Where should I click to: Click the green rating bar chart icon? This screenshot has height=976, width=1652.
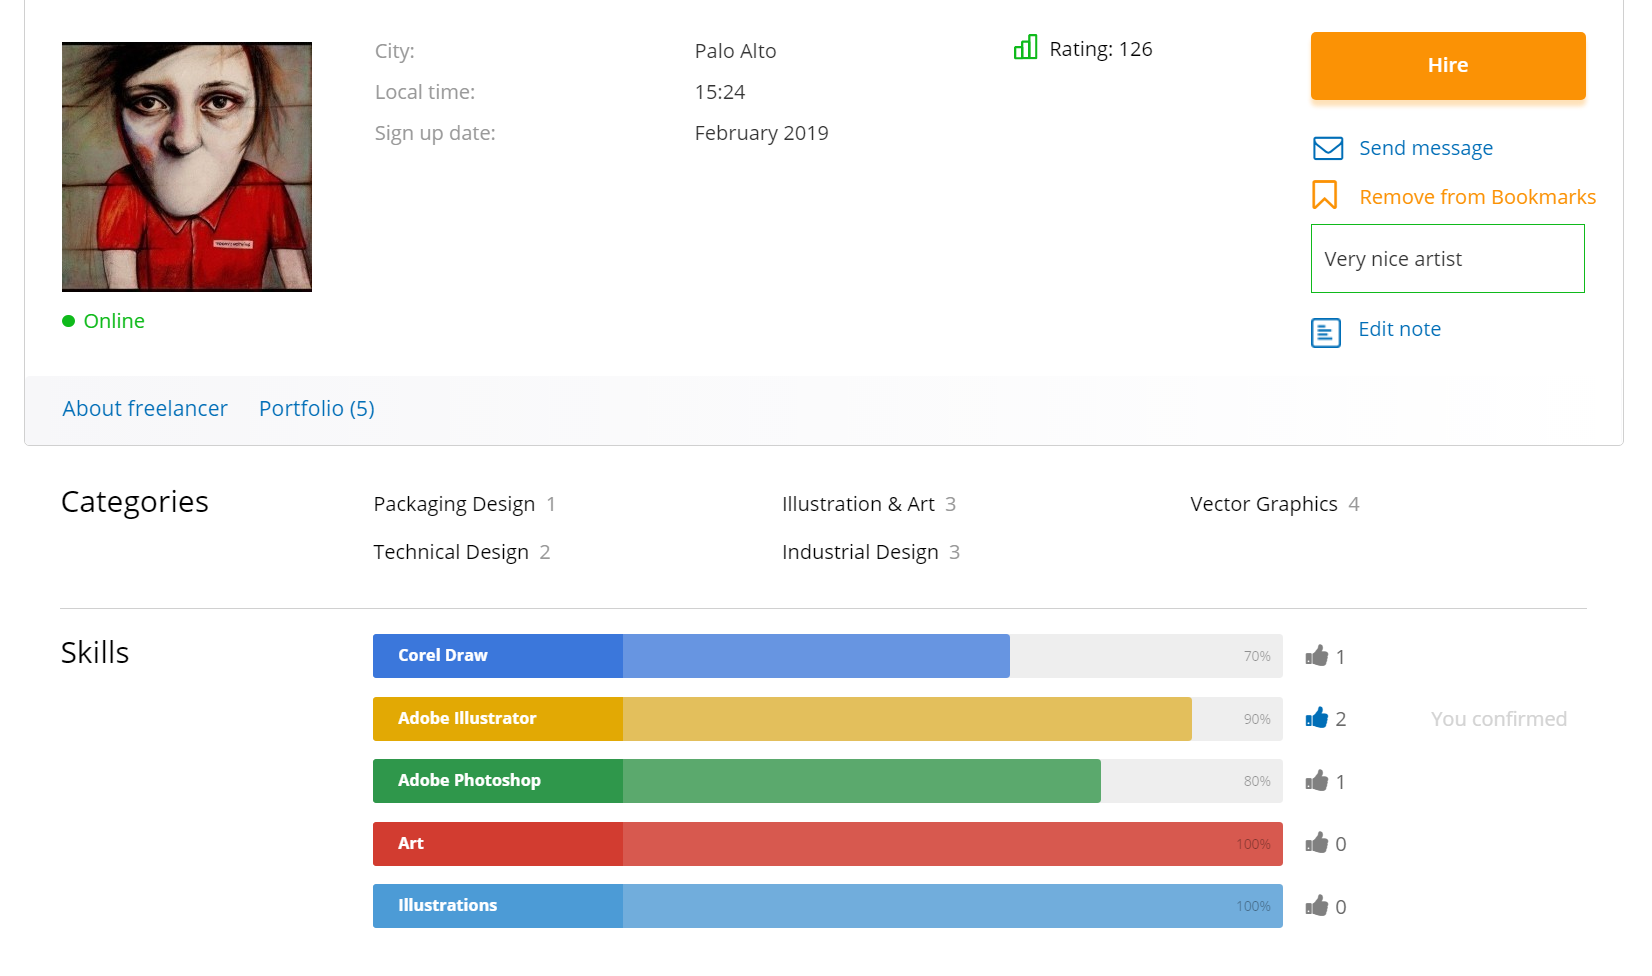pos(1025,48)
